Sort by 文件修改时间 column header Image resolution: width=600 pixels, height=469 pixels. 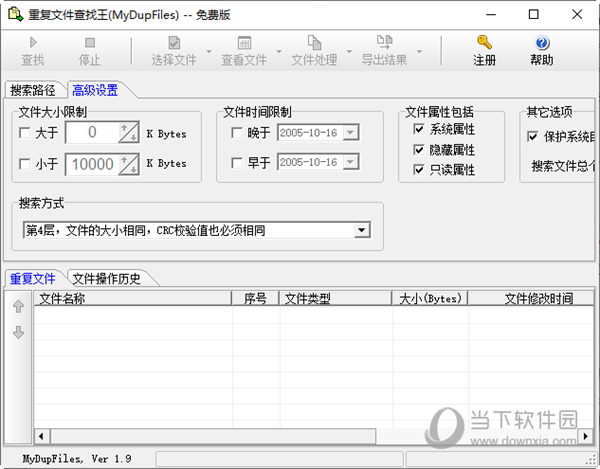[531, 298]
